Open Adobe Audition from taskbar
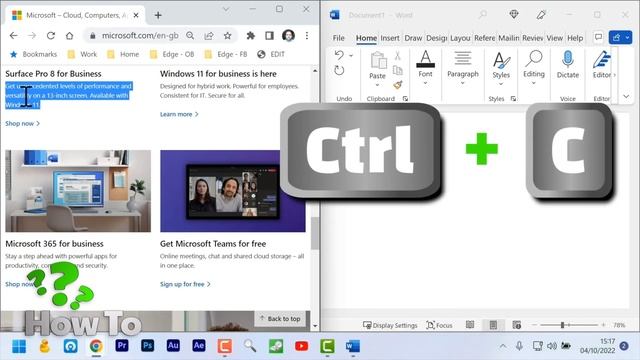Image resolution: width=640 pixels, height=360 pixels. [173, 346]
